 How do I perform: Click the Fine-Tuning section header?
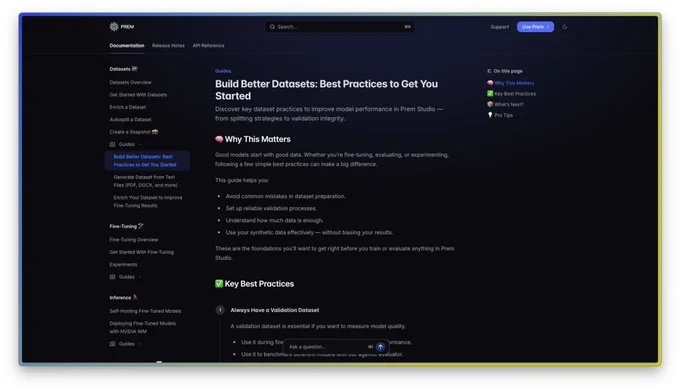[x=126, y=226]
